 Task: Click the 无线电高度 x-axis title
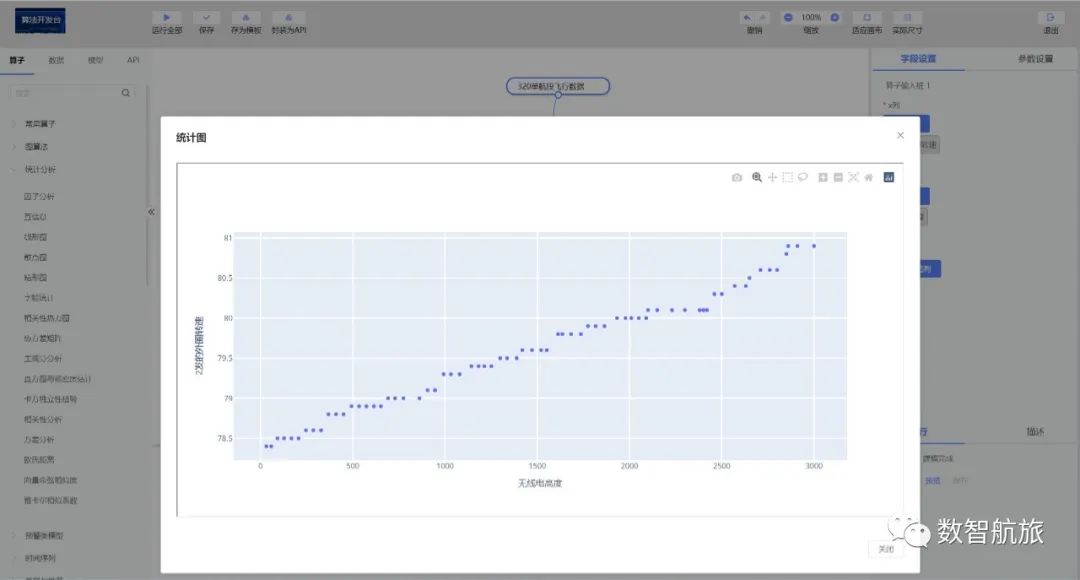coord(540,484)
